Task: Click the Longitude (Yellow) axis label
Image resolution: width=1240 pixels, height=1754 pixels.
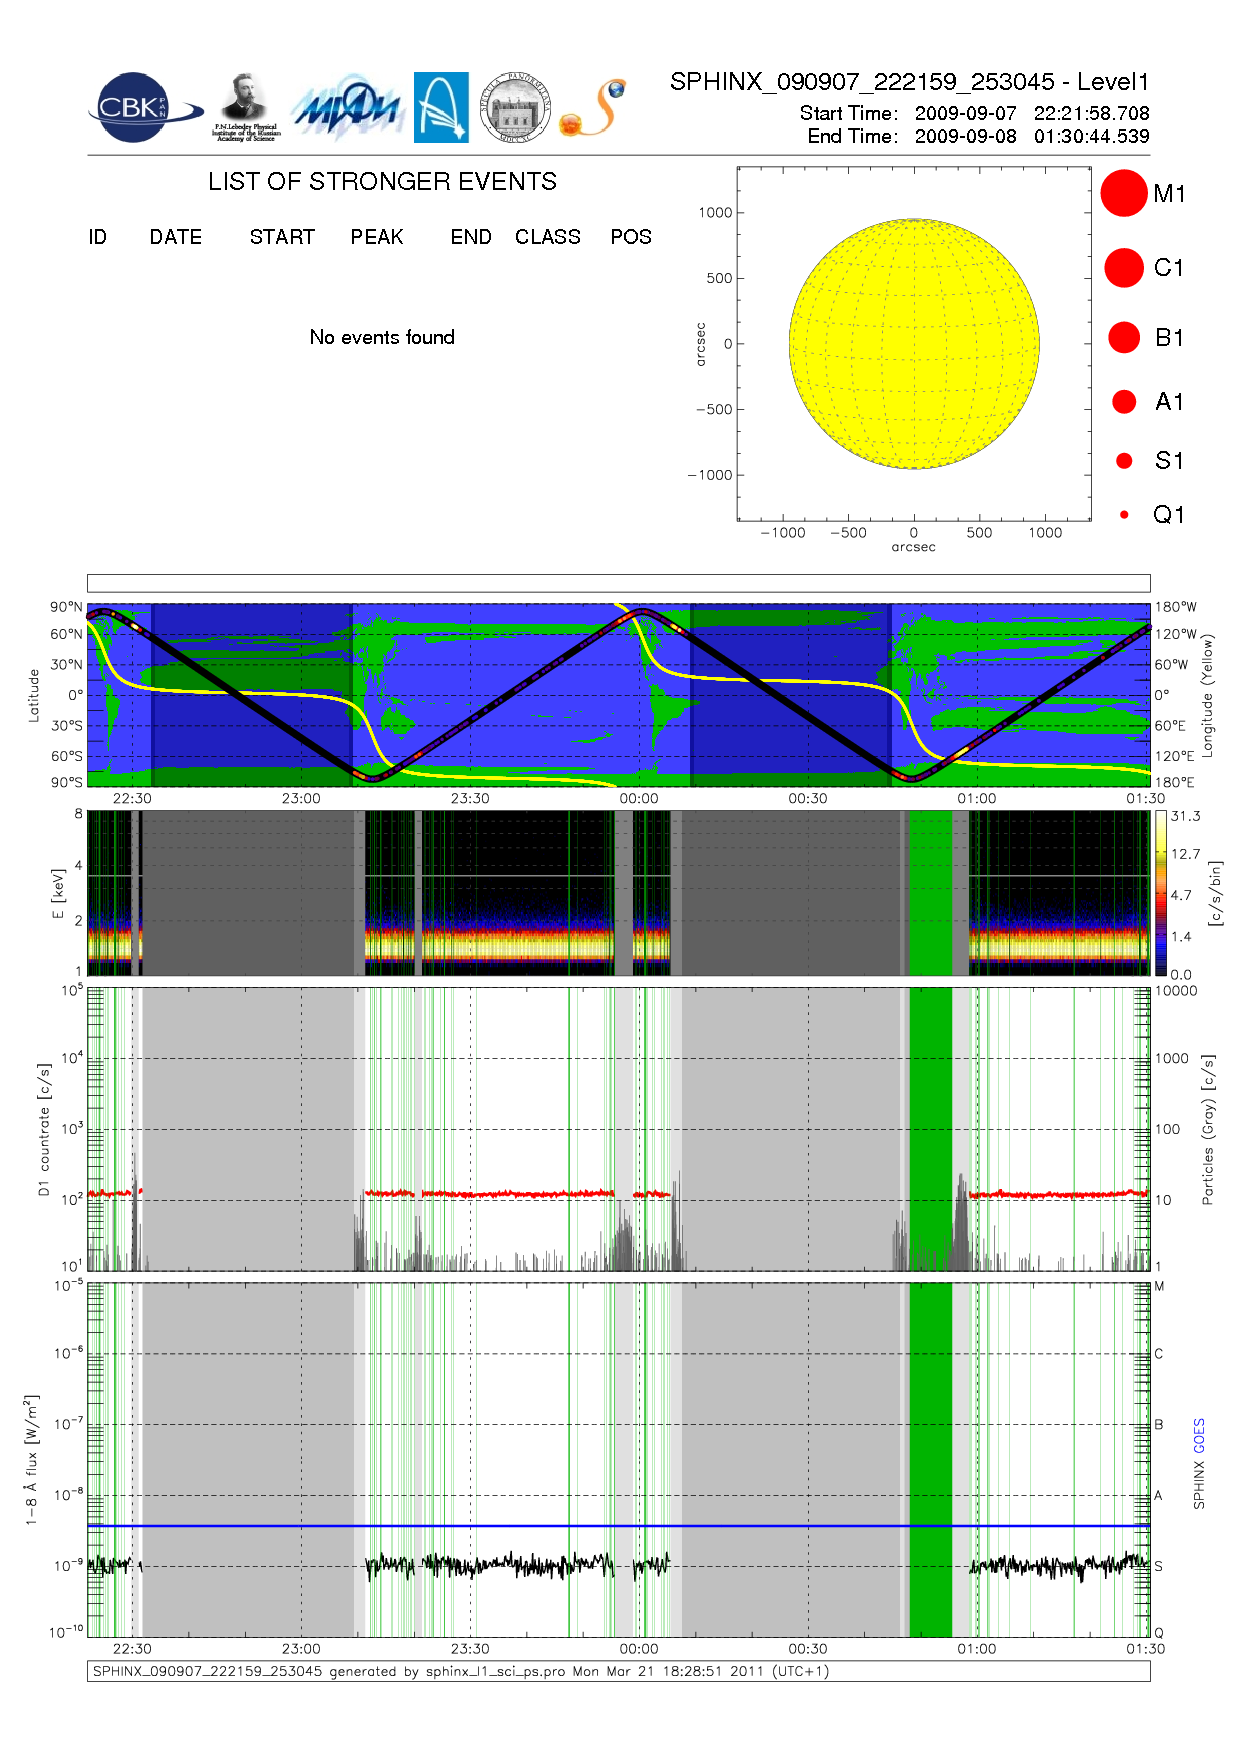Action: [x=1207, y=695]
